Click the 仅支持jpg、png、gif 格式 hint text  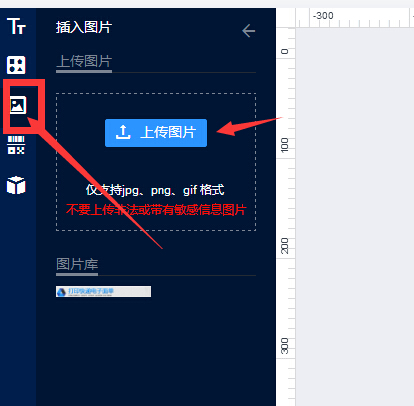[155, 190]
